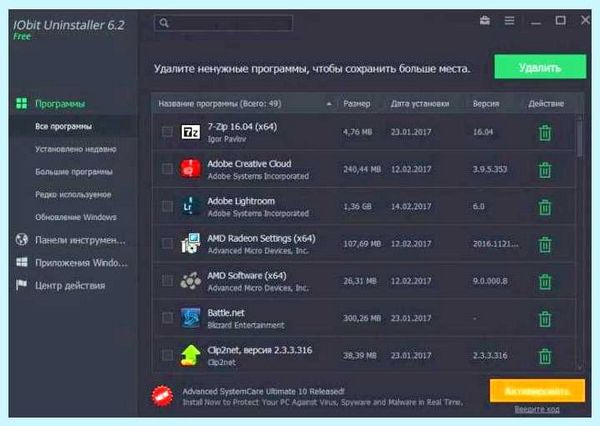Open the hamburger menu icon

pyautogui.click(x=509, y=21)
